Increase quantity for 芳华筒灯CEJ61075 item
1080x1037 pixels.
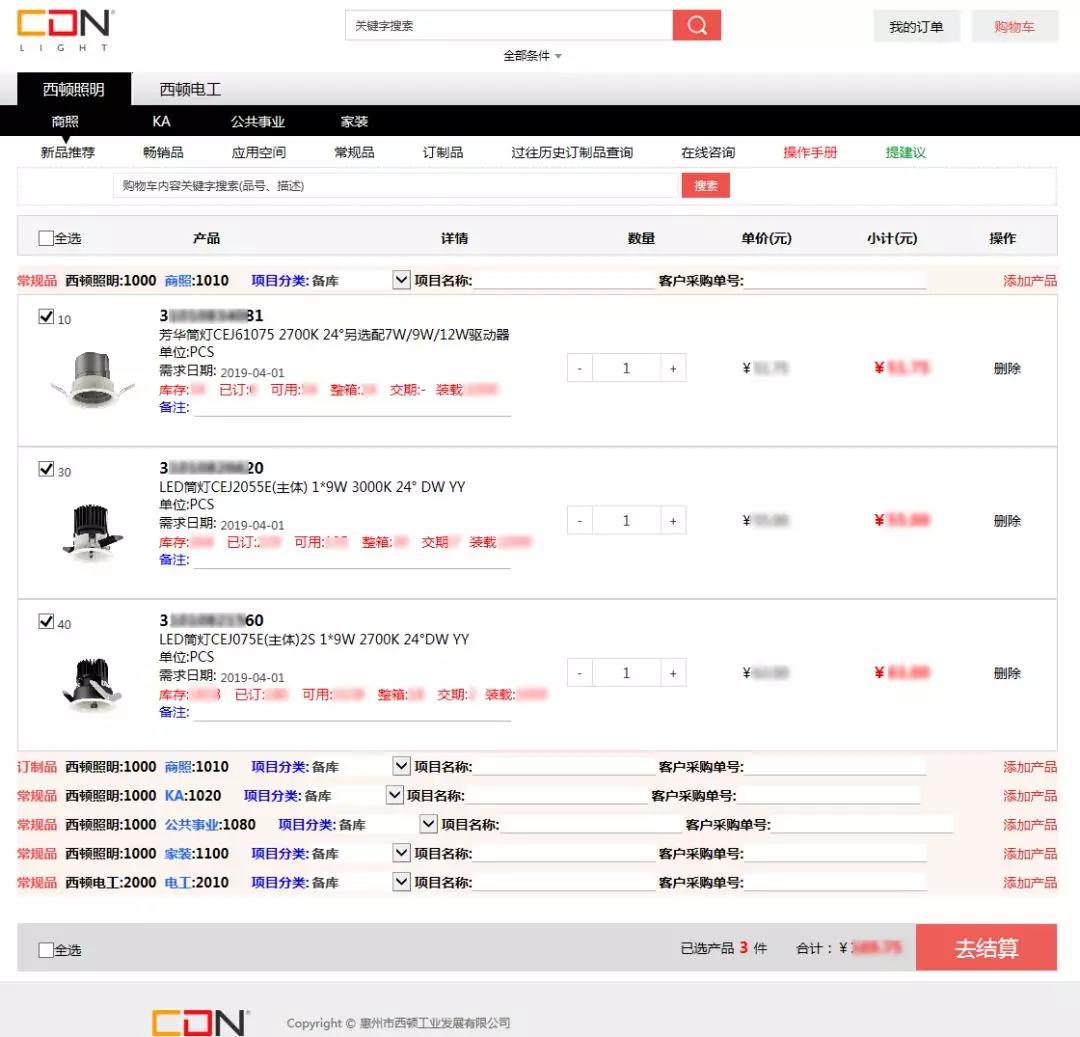click(x=673, y=368)
